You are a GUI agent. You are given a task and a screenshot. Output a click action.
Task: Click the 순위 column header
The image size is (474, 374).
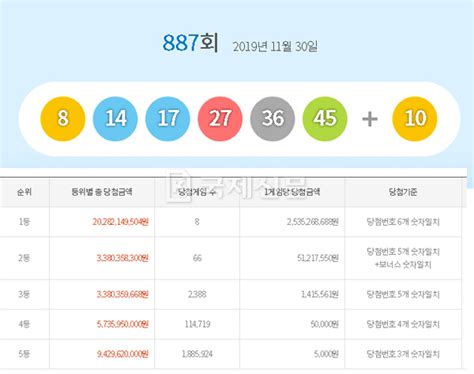[24, 192]
